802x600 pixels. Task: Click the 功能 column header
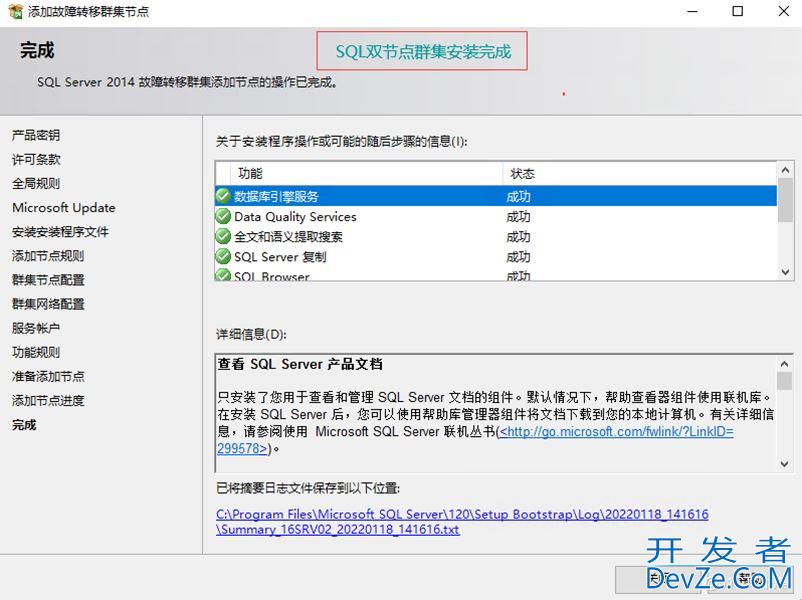(x=366, y=174)
